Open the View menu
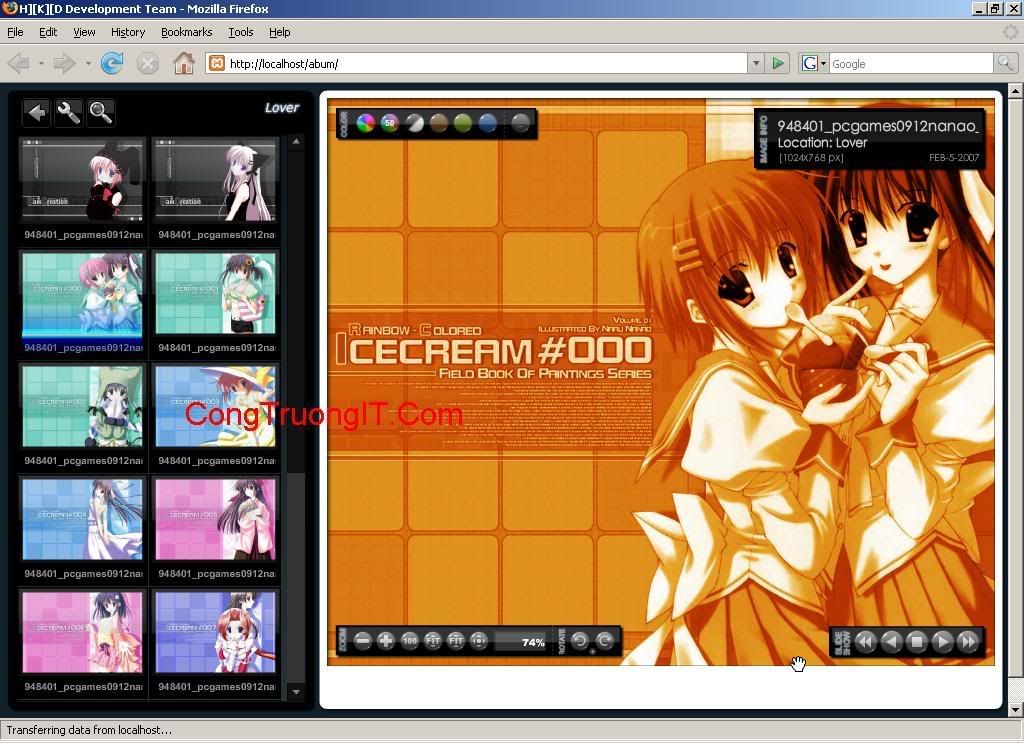The width and height of the screenshot is (1024, 743). (84, 32)
